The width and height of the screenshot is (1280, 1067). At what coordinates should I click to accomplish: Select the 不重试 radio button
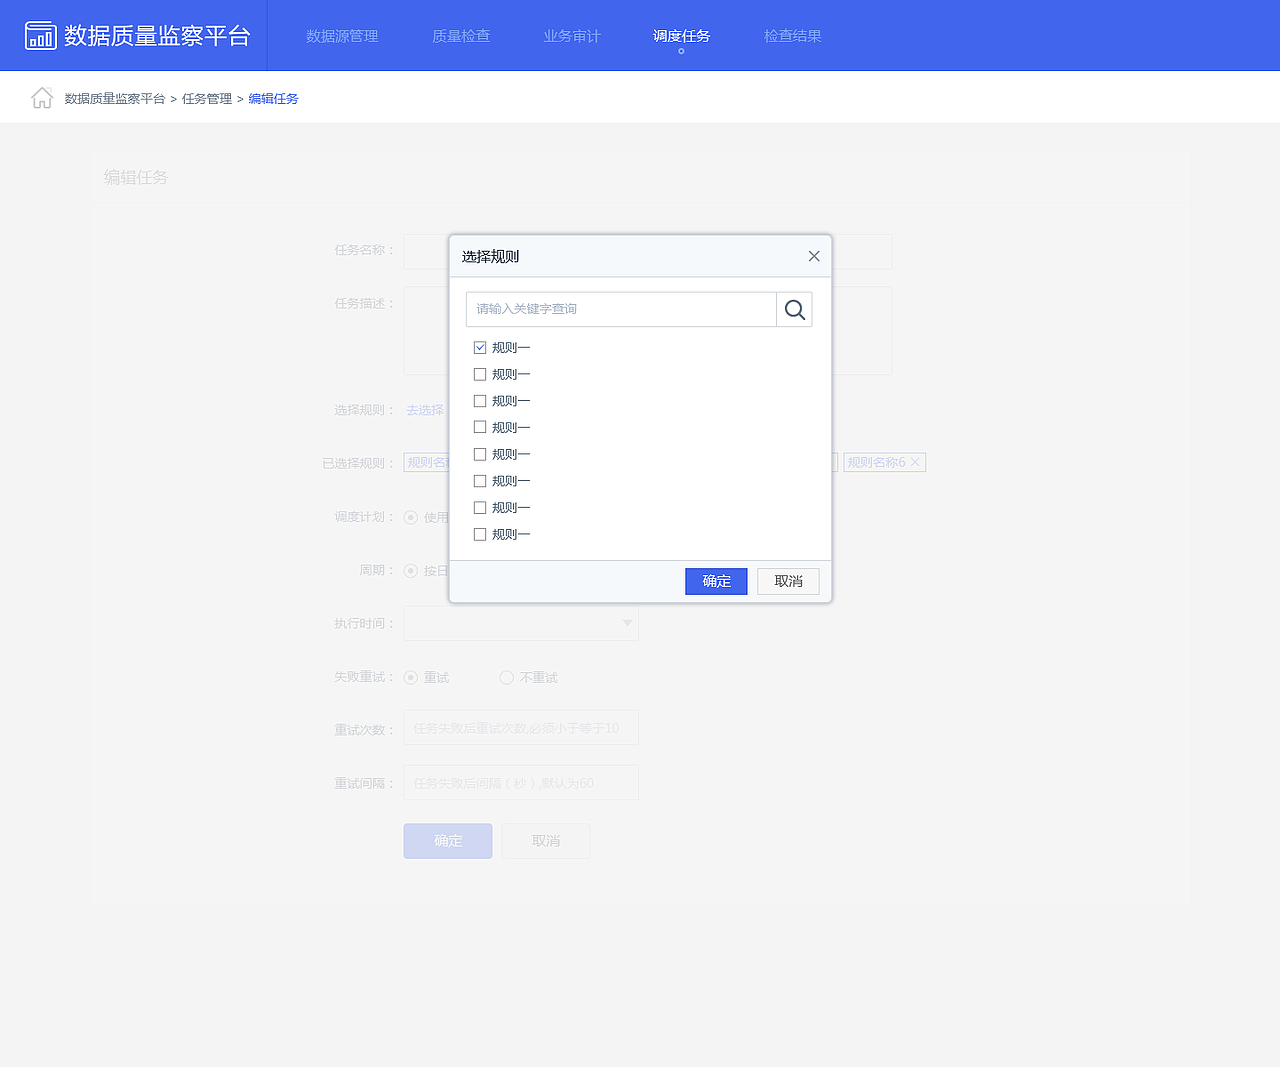[x=506, y=677]
